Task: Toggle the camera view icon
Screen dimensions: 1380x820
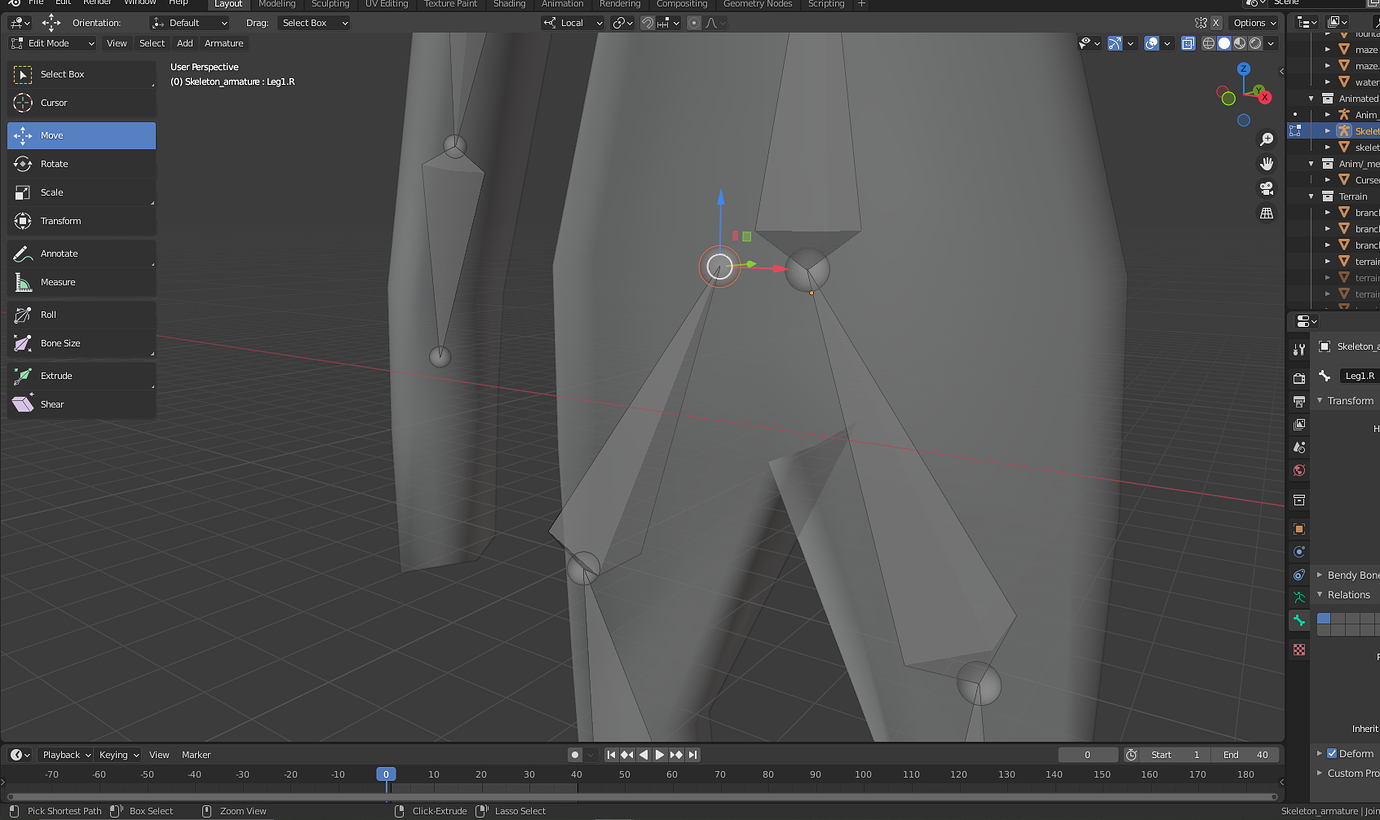Action: click(1267, 188)
